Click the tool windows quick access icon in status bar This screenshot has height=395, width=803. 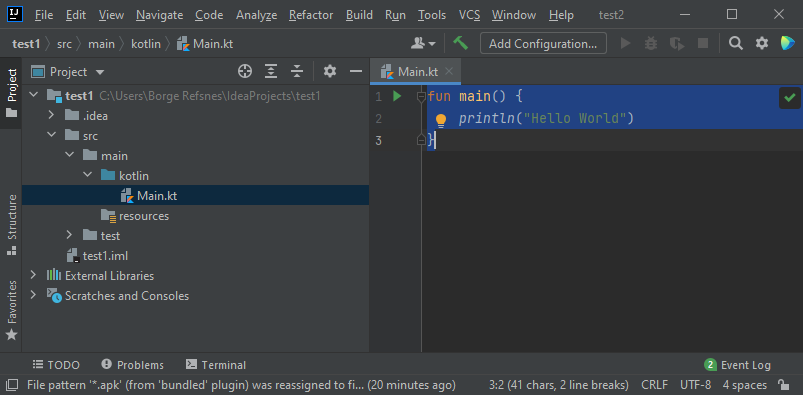pos(12,385)
